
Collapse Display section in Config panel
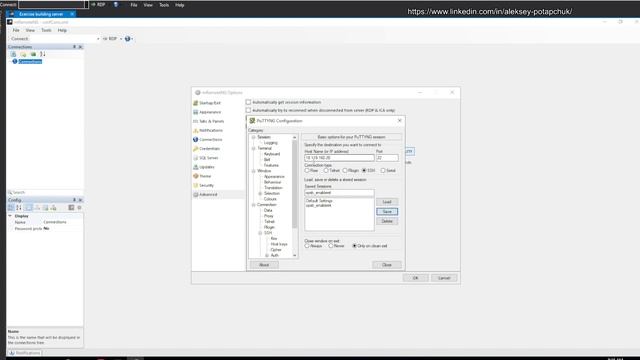pyautogui.click(x=10, y=216)
